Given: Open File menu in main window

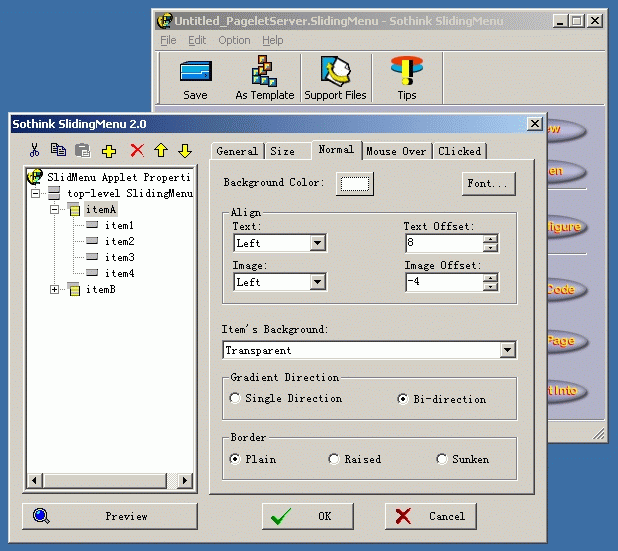Looking at the screenshot, I should click(x=168, y=40).
